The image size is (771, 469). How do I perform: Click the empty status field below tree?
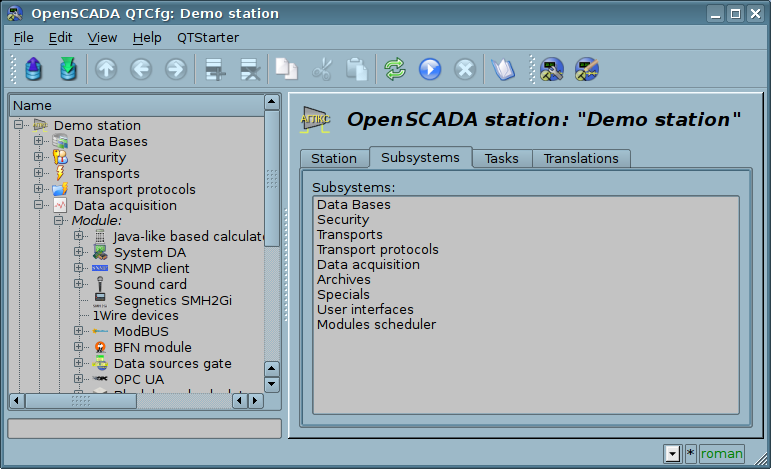coord(145,429)
